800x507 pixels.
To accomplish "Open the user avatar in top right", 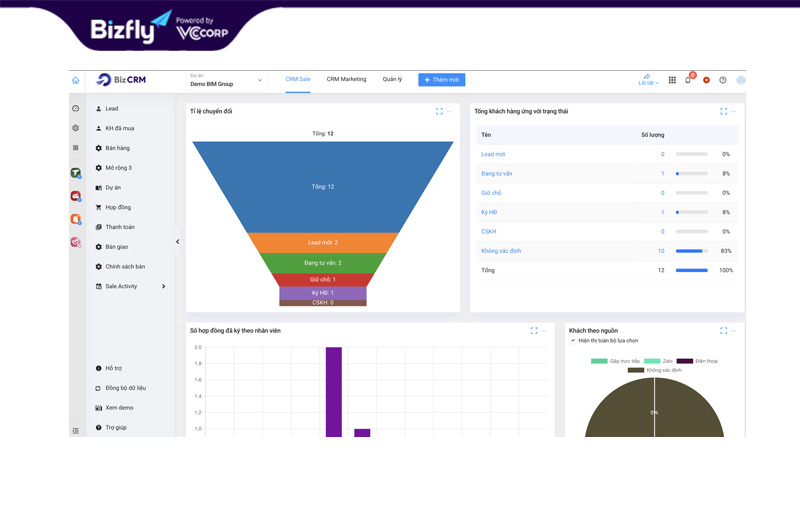I will coord(741,80).
